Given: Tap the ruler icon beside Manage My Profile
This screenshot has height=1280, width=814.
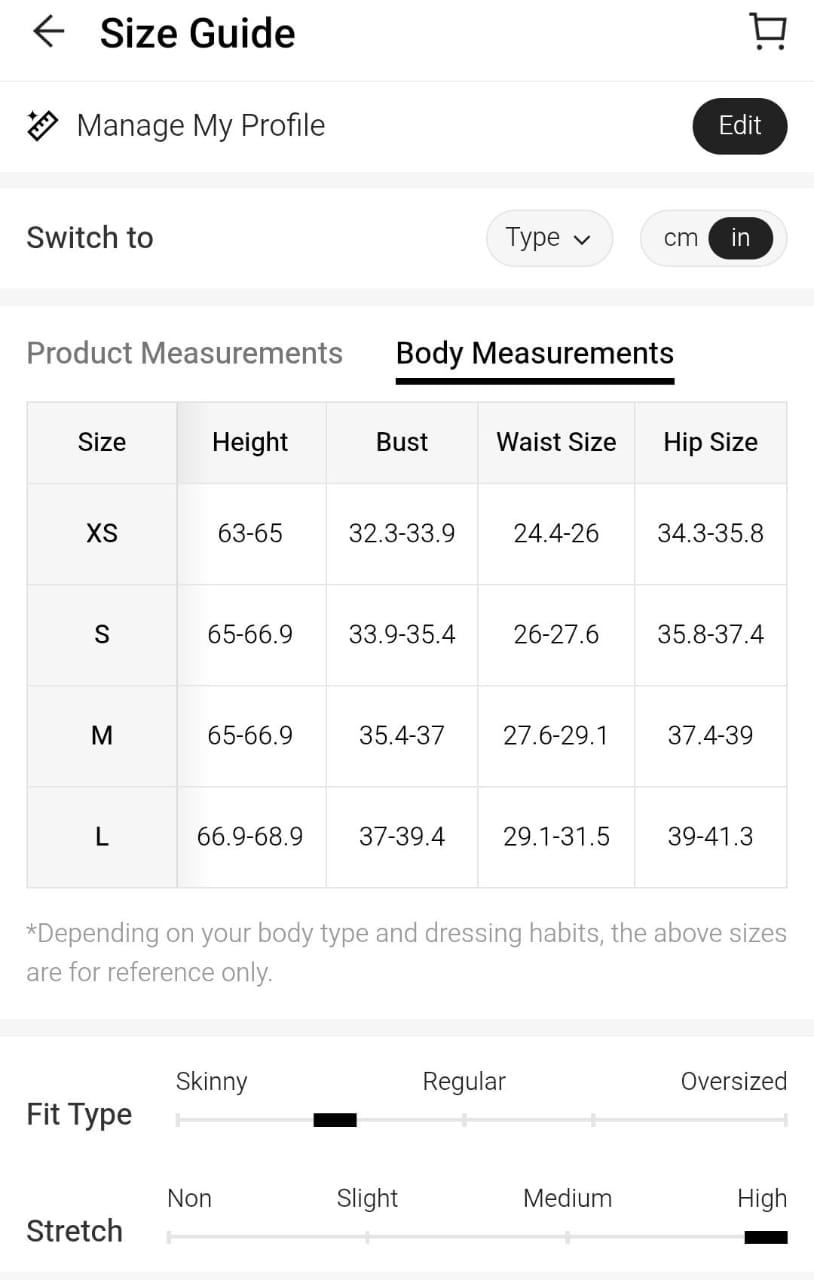Looking at the screenshot, I should tap(42, 126).
